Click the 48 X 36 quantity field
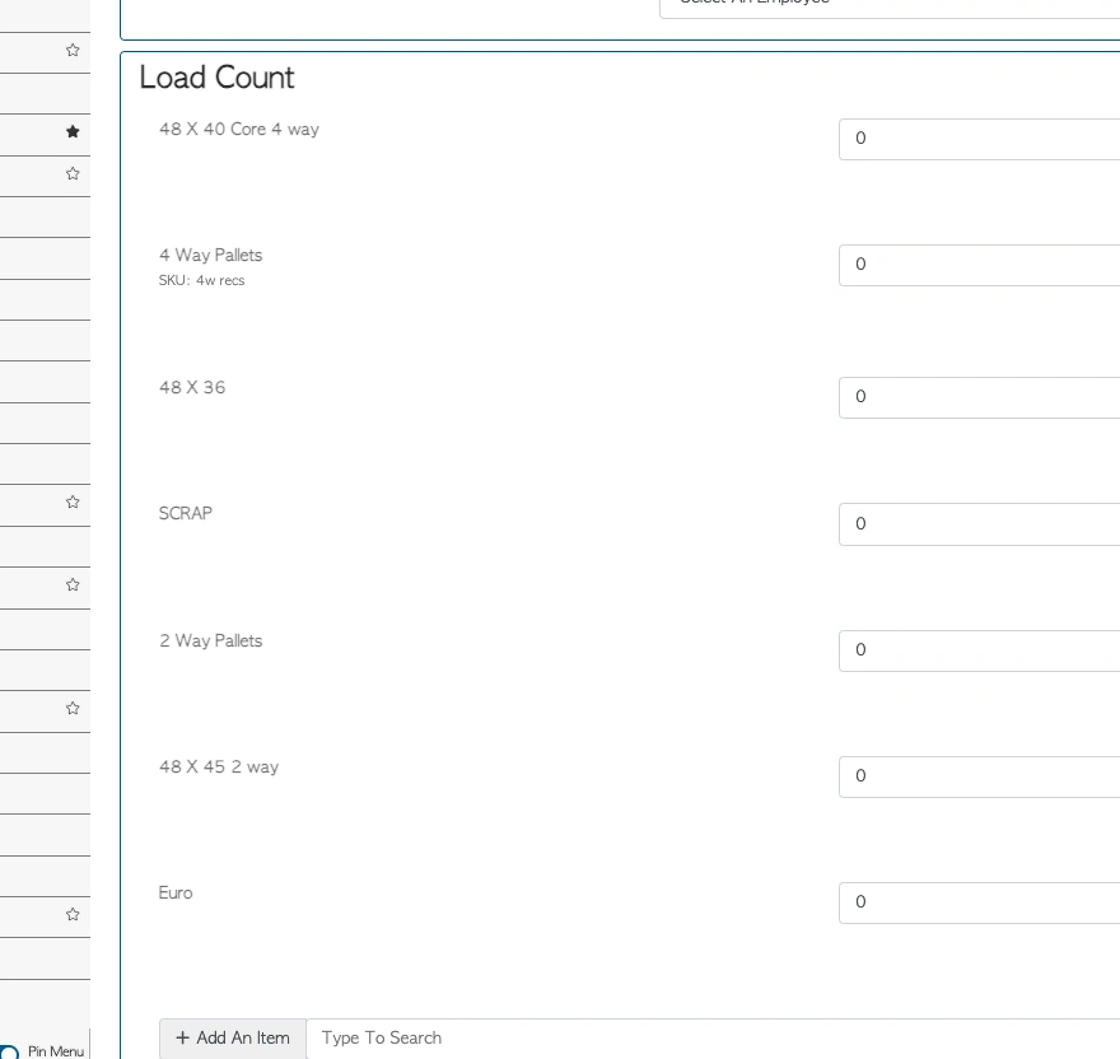 [979, 397]
